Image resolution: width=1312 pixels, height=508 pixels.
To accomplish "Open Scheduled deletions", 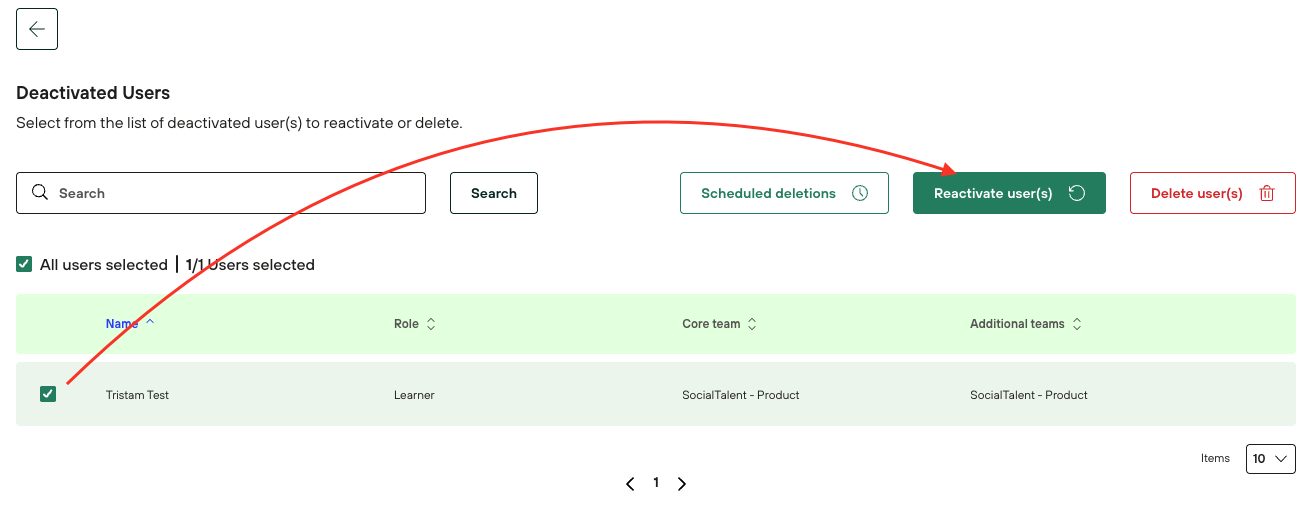I will [x=768, y=193].
